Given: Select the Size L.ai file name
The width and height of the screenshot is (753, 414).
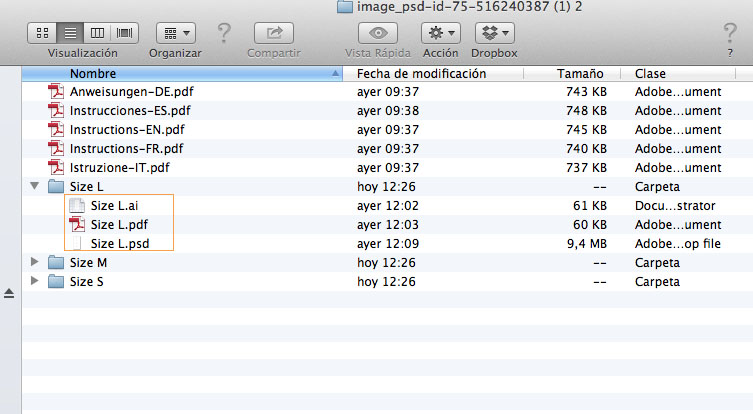Looking at the screenshot, I should (x=114, y=206).
